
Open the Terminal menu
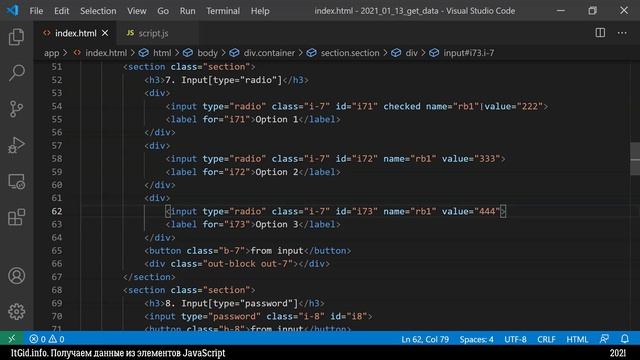(x=223, y=11)
